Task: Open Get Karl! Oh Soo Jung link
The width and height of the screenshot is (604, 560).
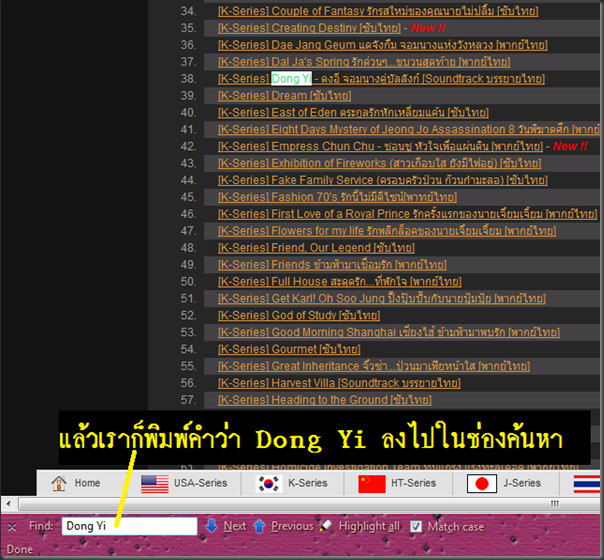Action: (x=382, y=299)
